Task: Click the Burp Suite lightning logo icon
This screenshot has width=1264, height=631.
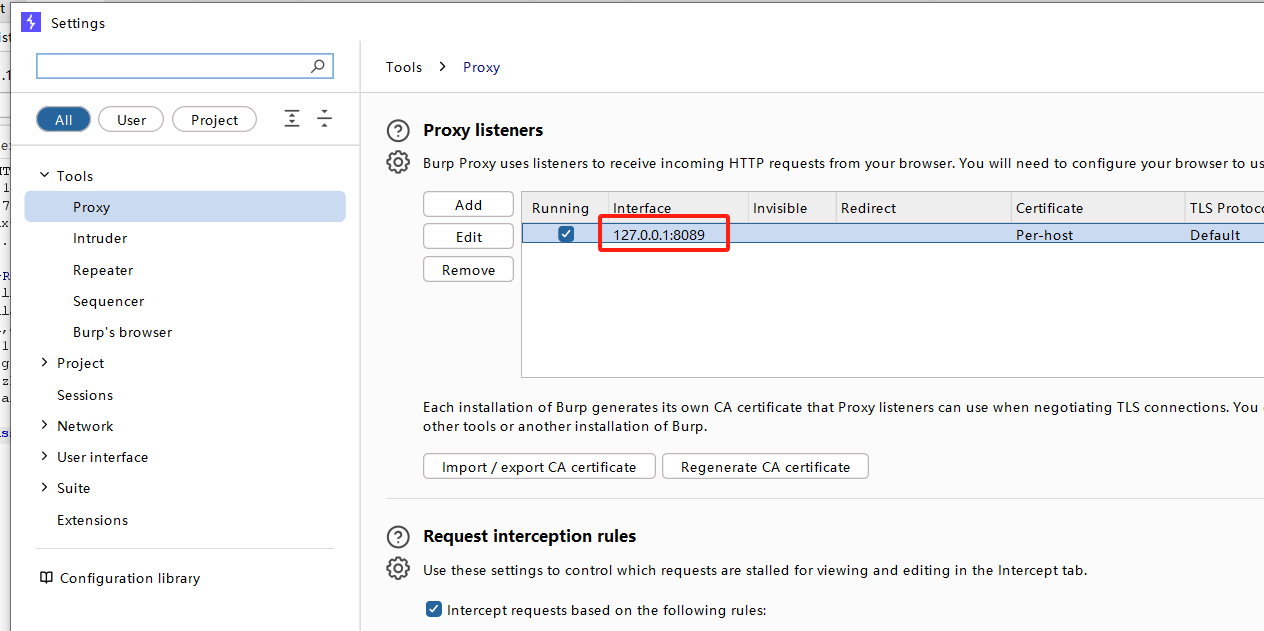Action: pos(31,22)
